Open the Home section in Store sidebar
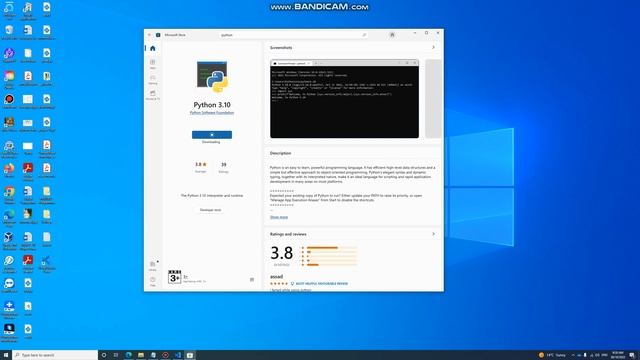640x360 pixels. (x=153, y=48)
